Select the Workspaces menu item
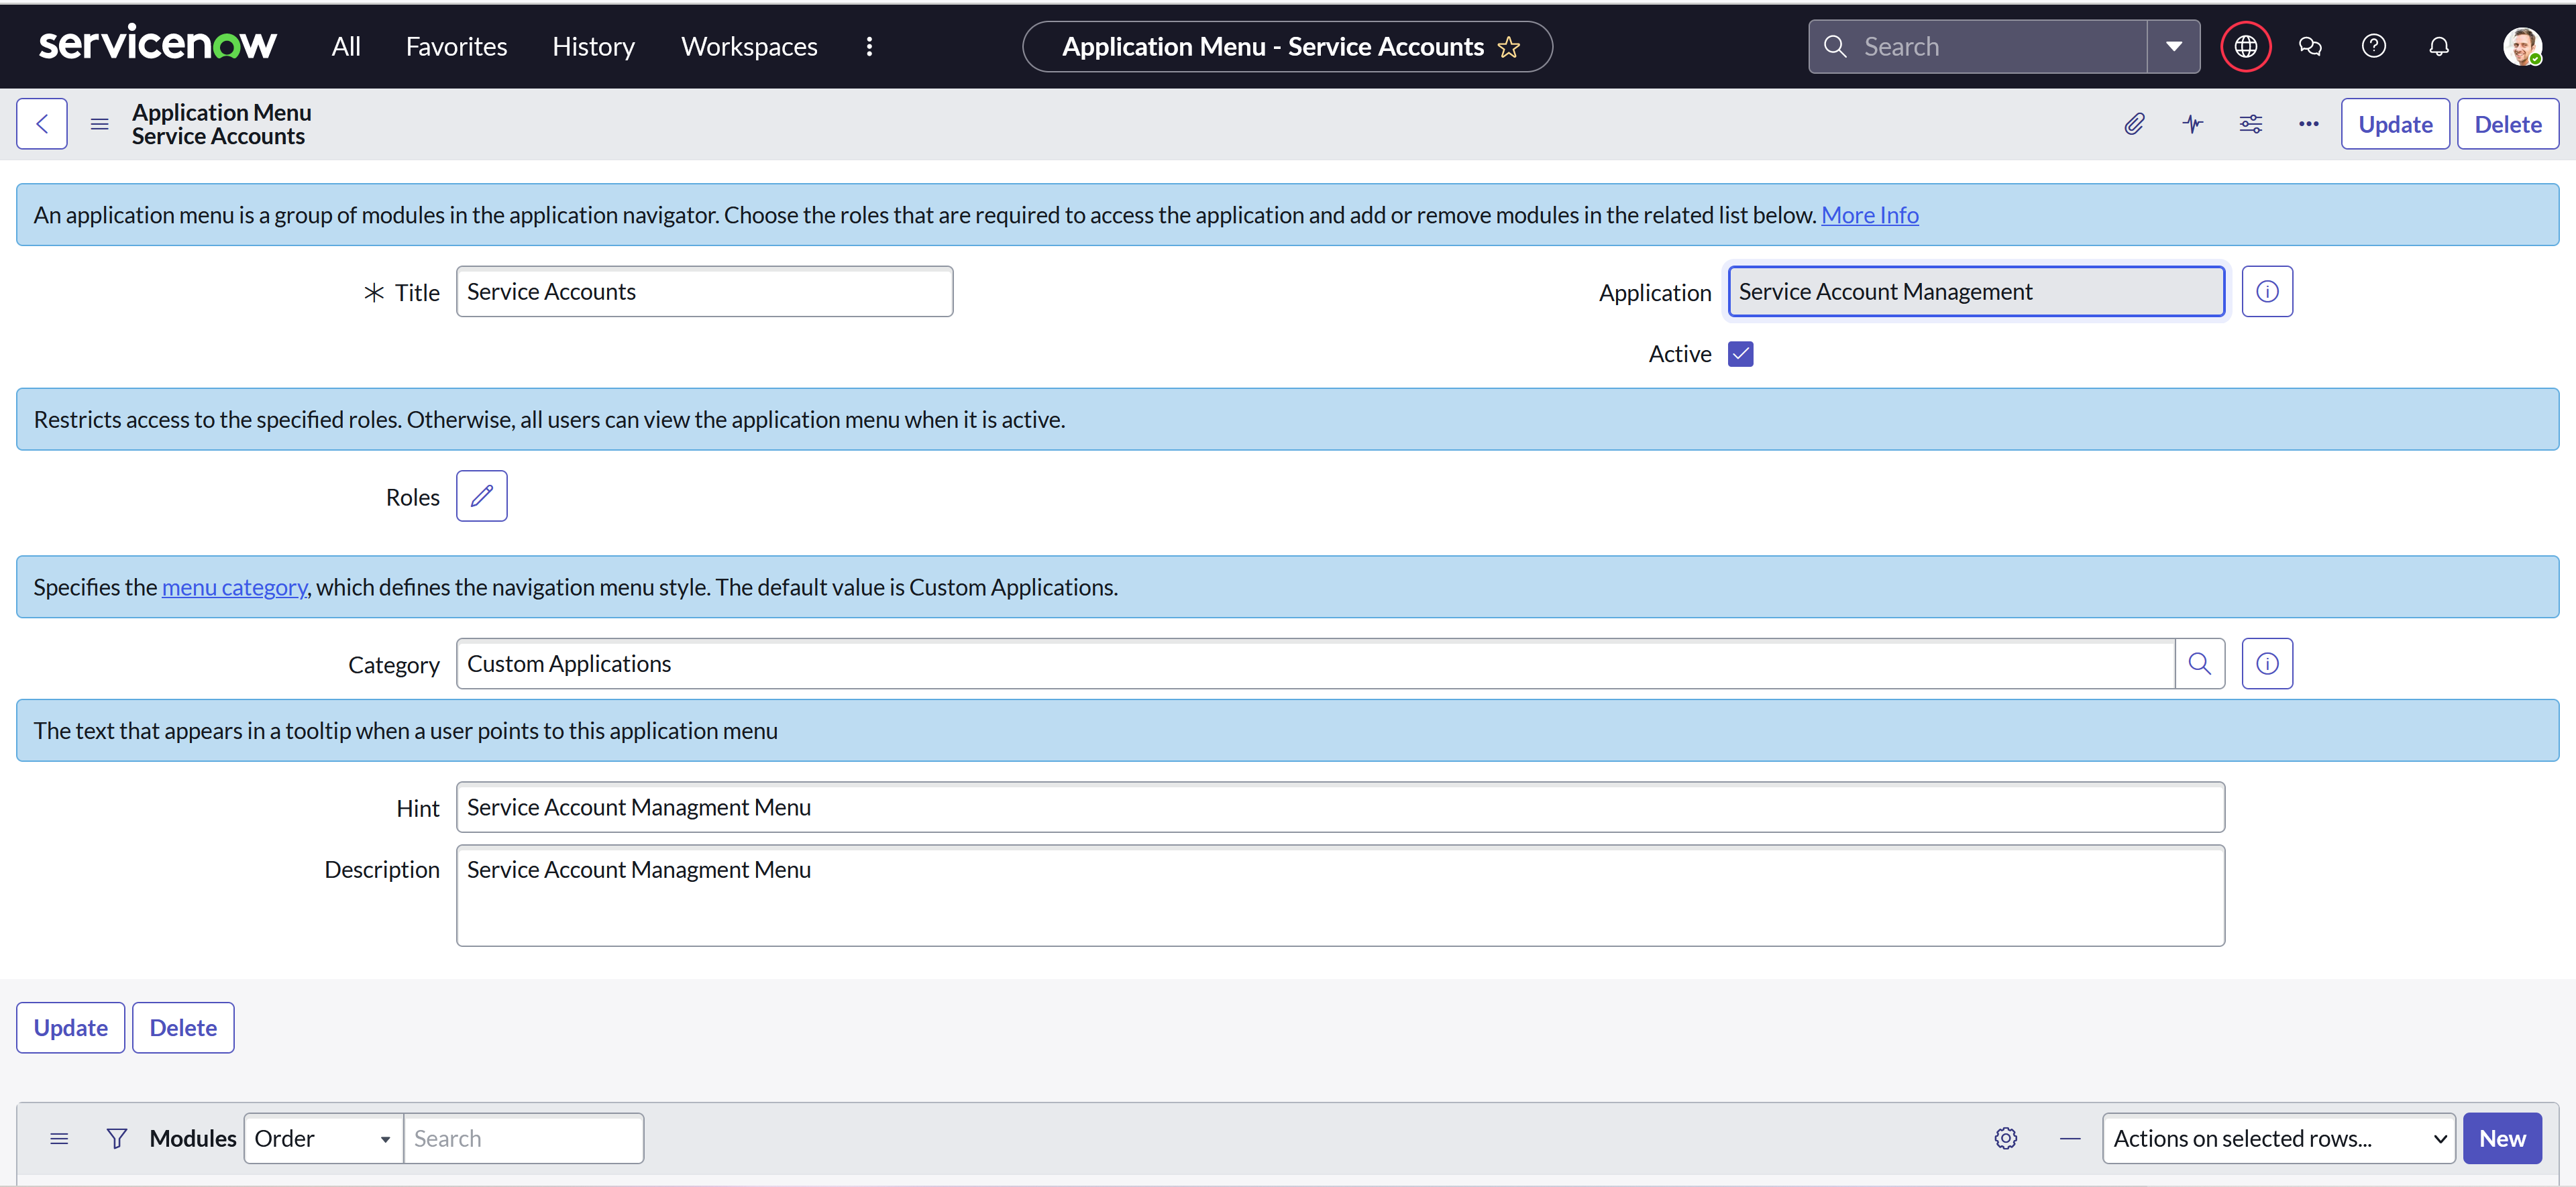 (747, 45)
